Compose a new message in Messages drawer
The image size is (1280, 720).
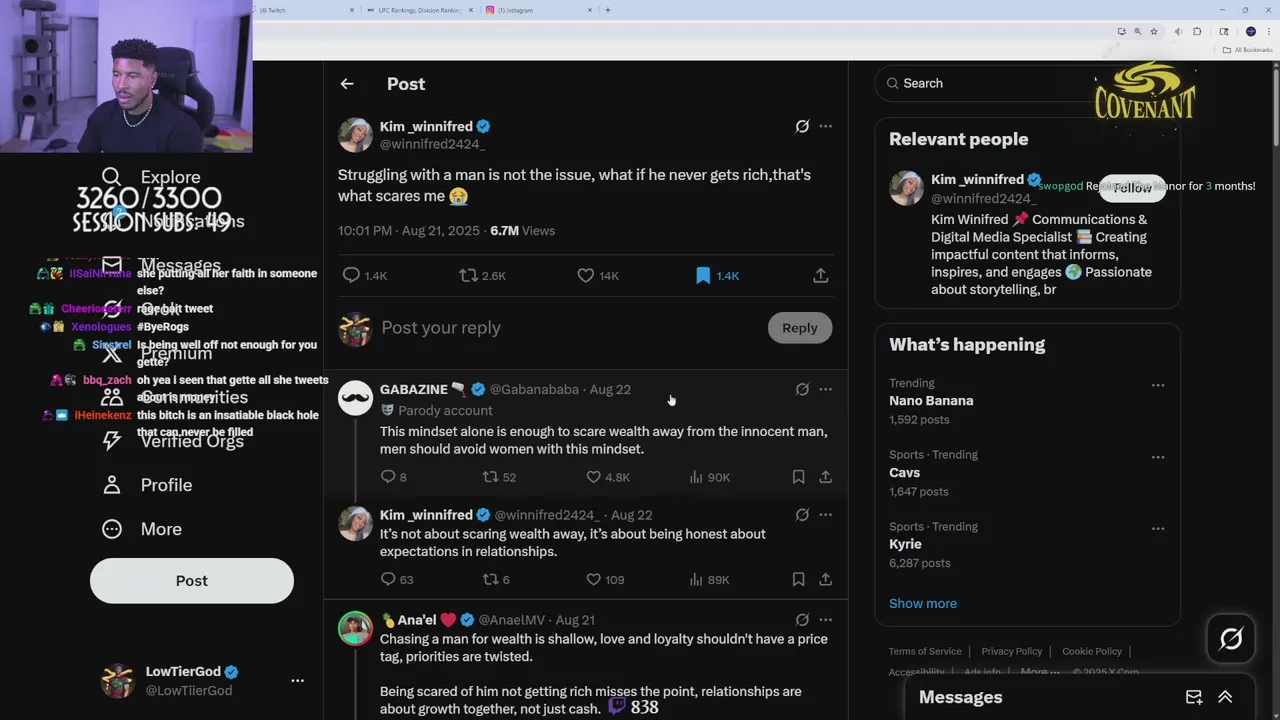click(x=1194, y=697)
